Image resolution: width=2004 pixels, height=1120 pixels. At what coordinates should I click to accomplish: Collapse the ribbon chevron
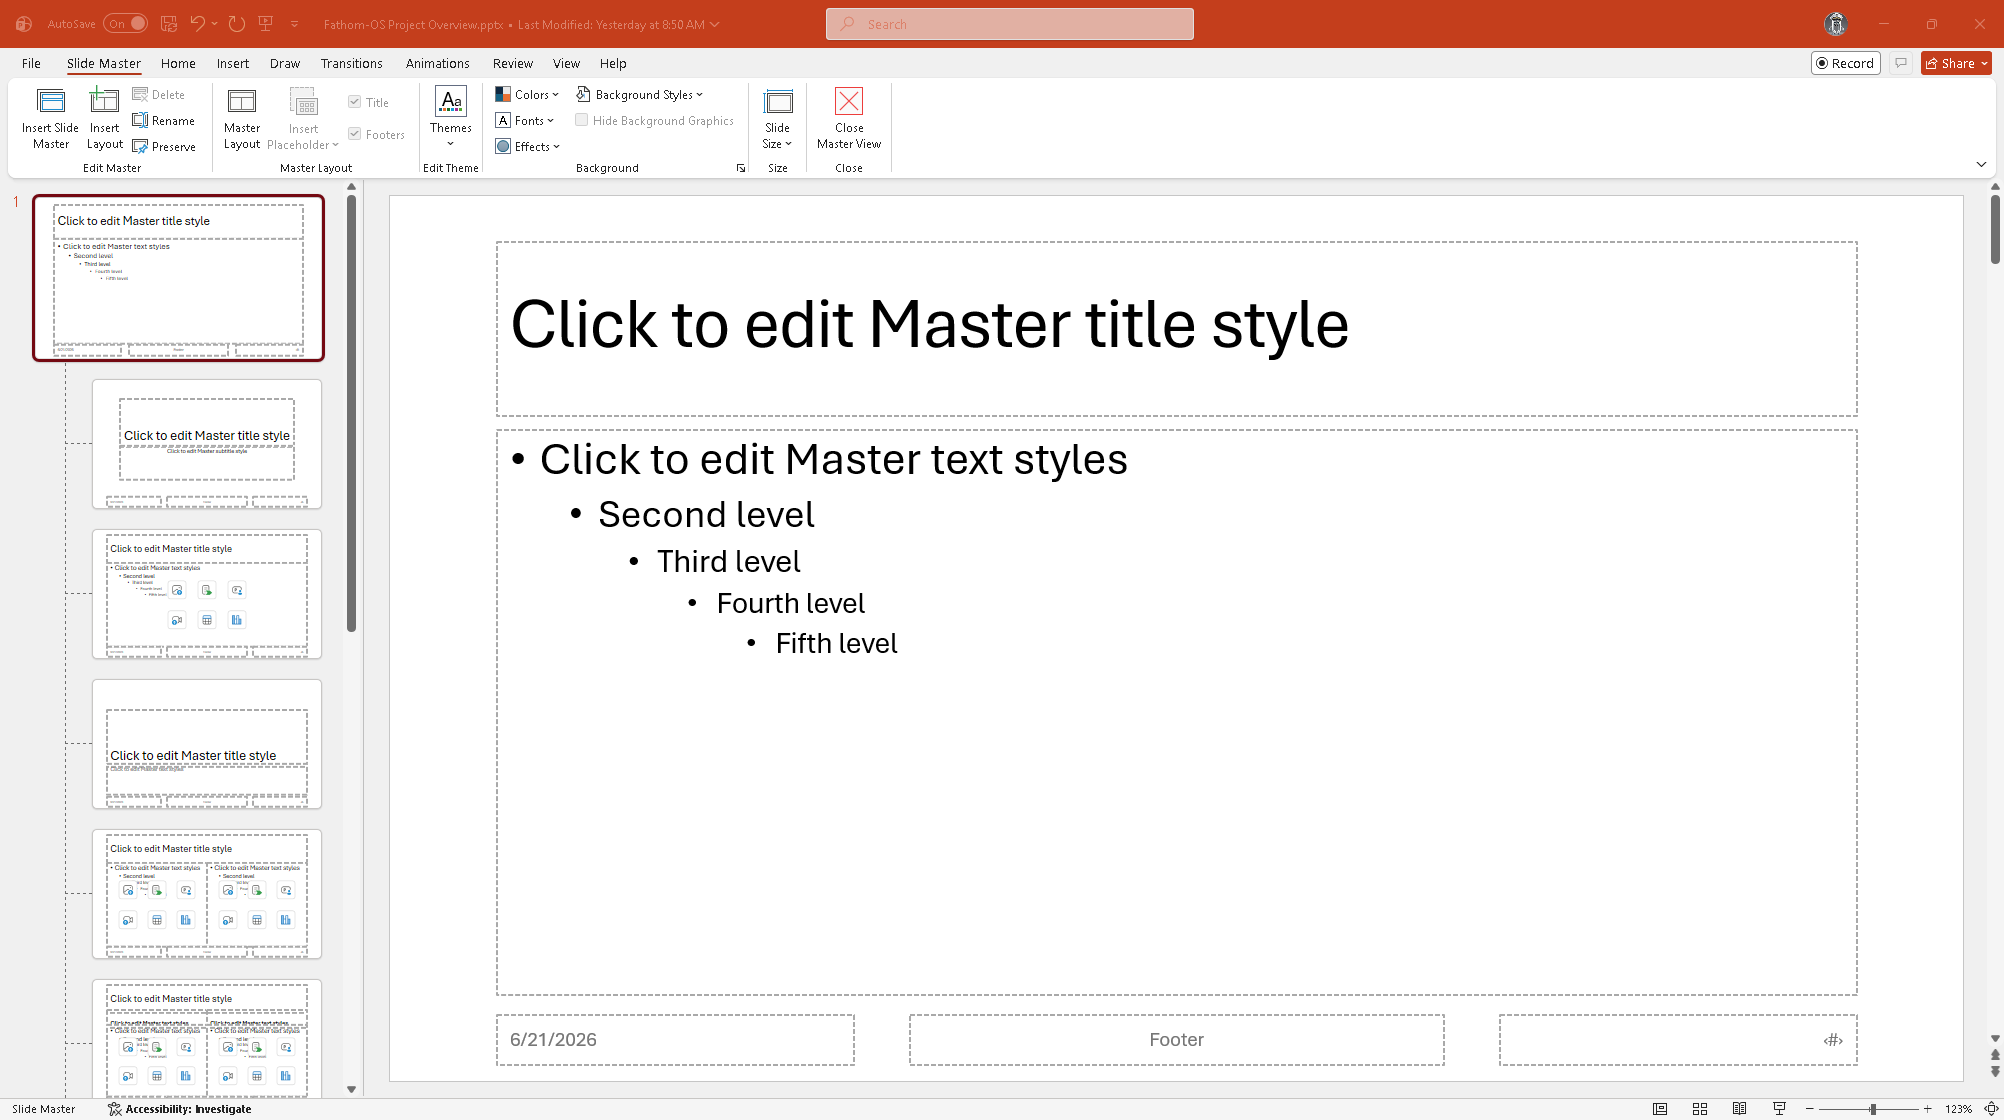tap(1981, 164)
